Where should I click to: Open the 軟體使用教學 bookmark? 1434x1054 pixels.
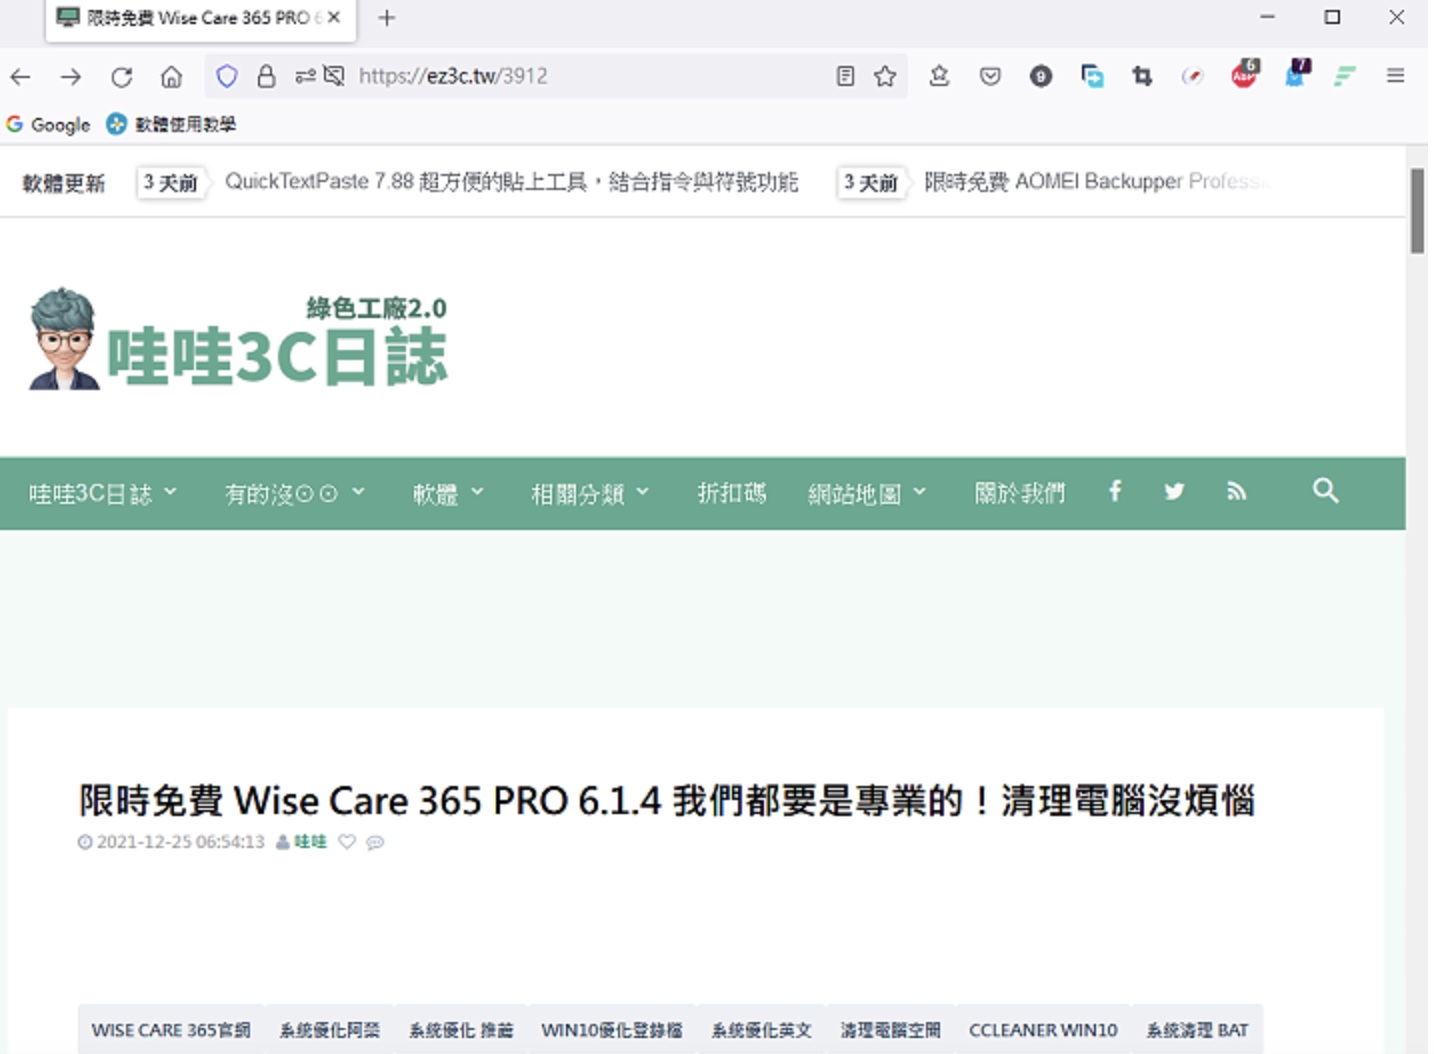(x=171, y=124)
